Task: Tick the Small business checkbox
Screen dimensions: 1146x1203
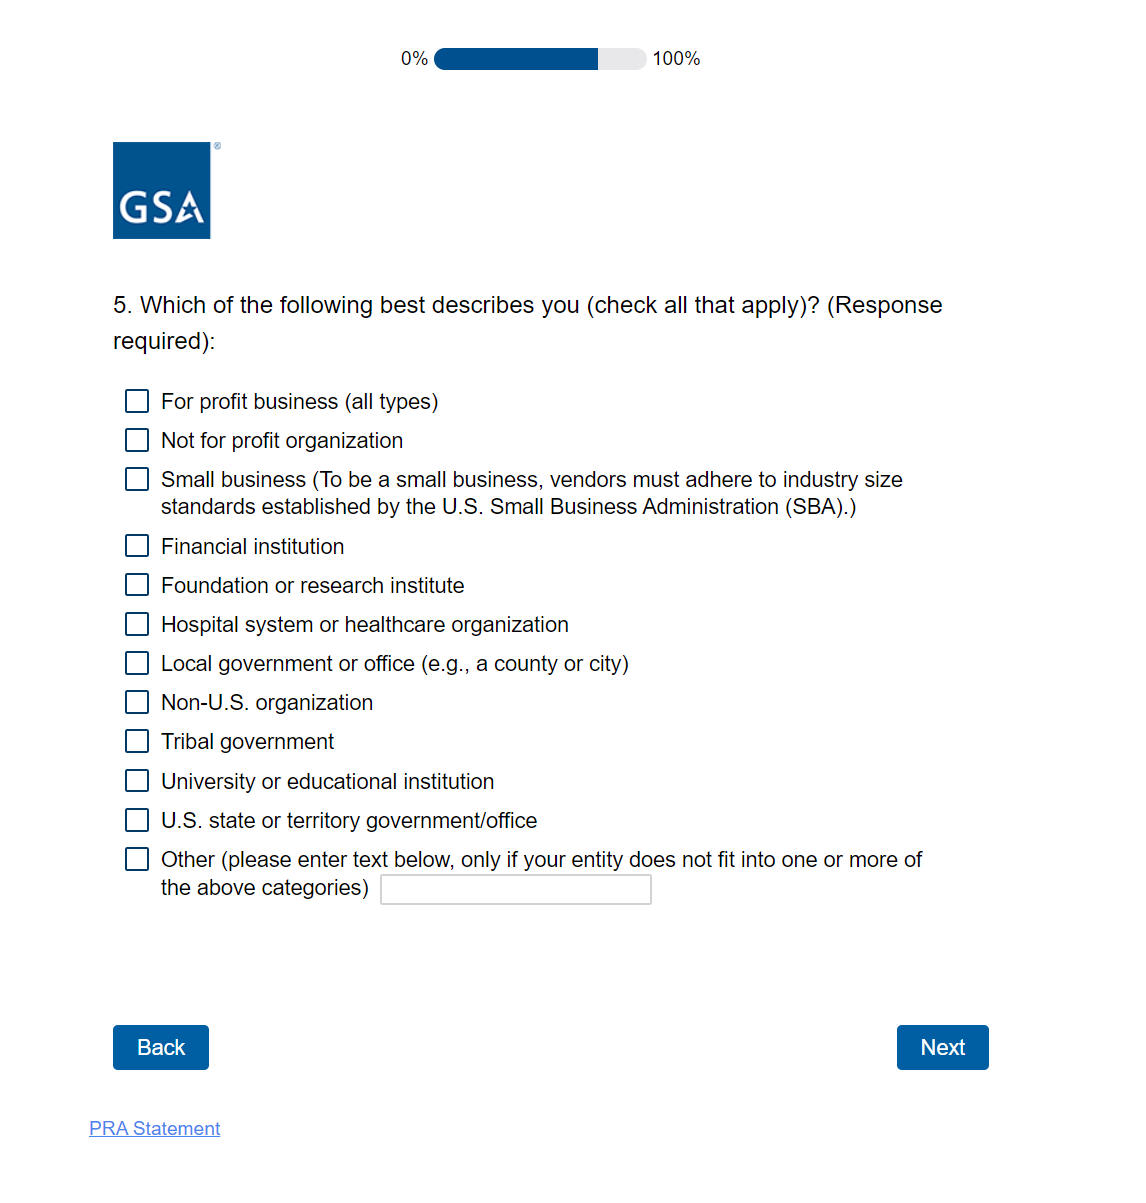Action: [x=137, y=480]
